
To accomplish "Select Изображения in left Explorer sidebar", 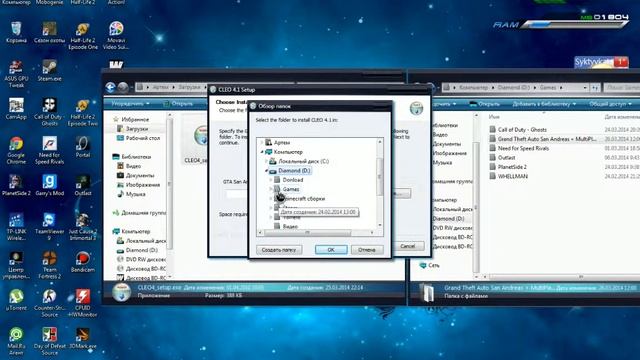I will pyautogui.click(x=142, y=184).
